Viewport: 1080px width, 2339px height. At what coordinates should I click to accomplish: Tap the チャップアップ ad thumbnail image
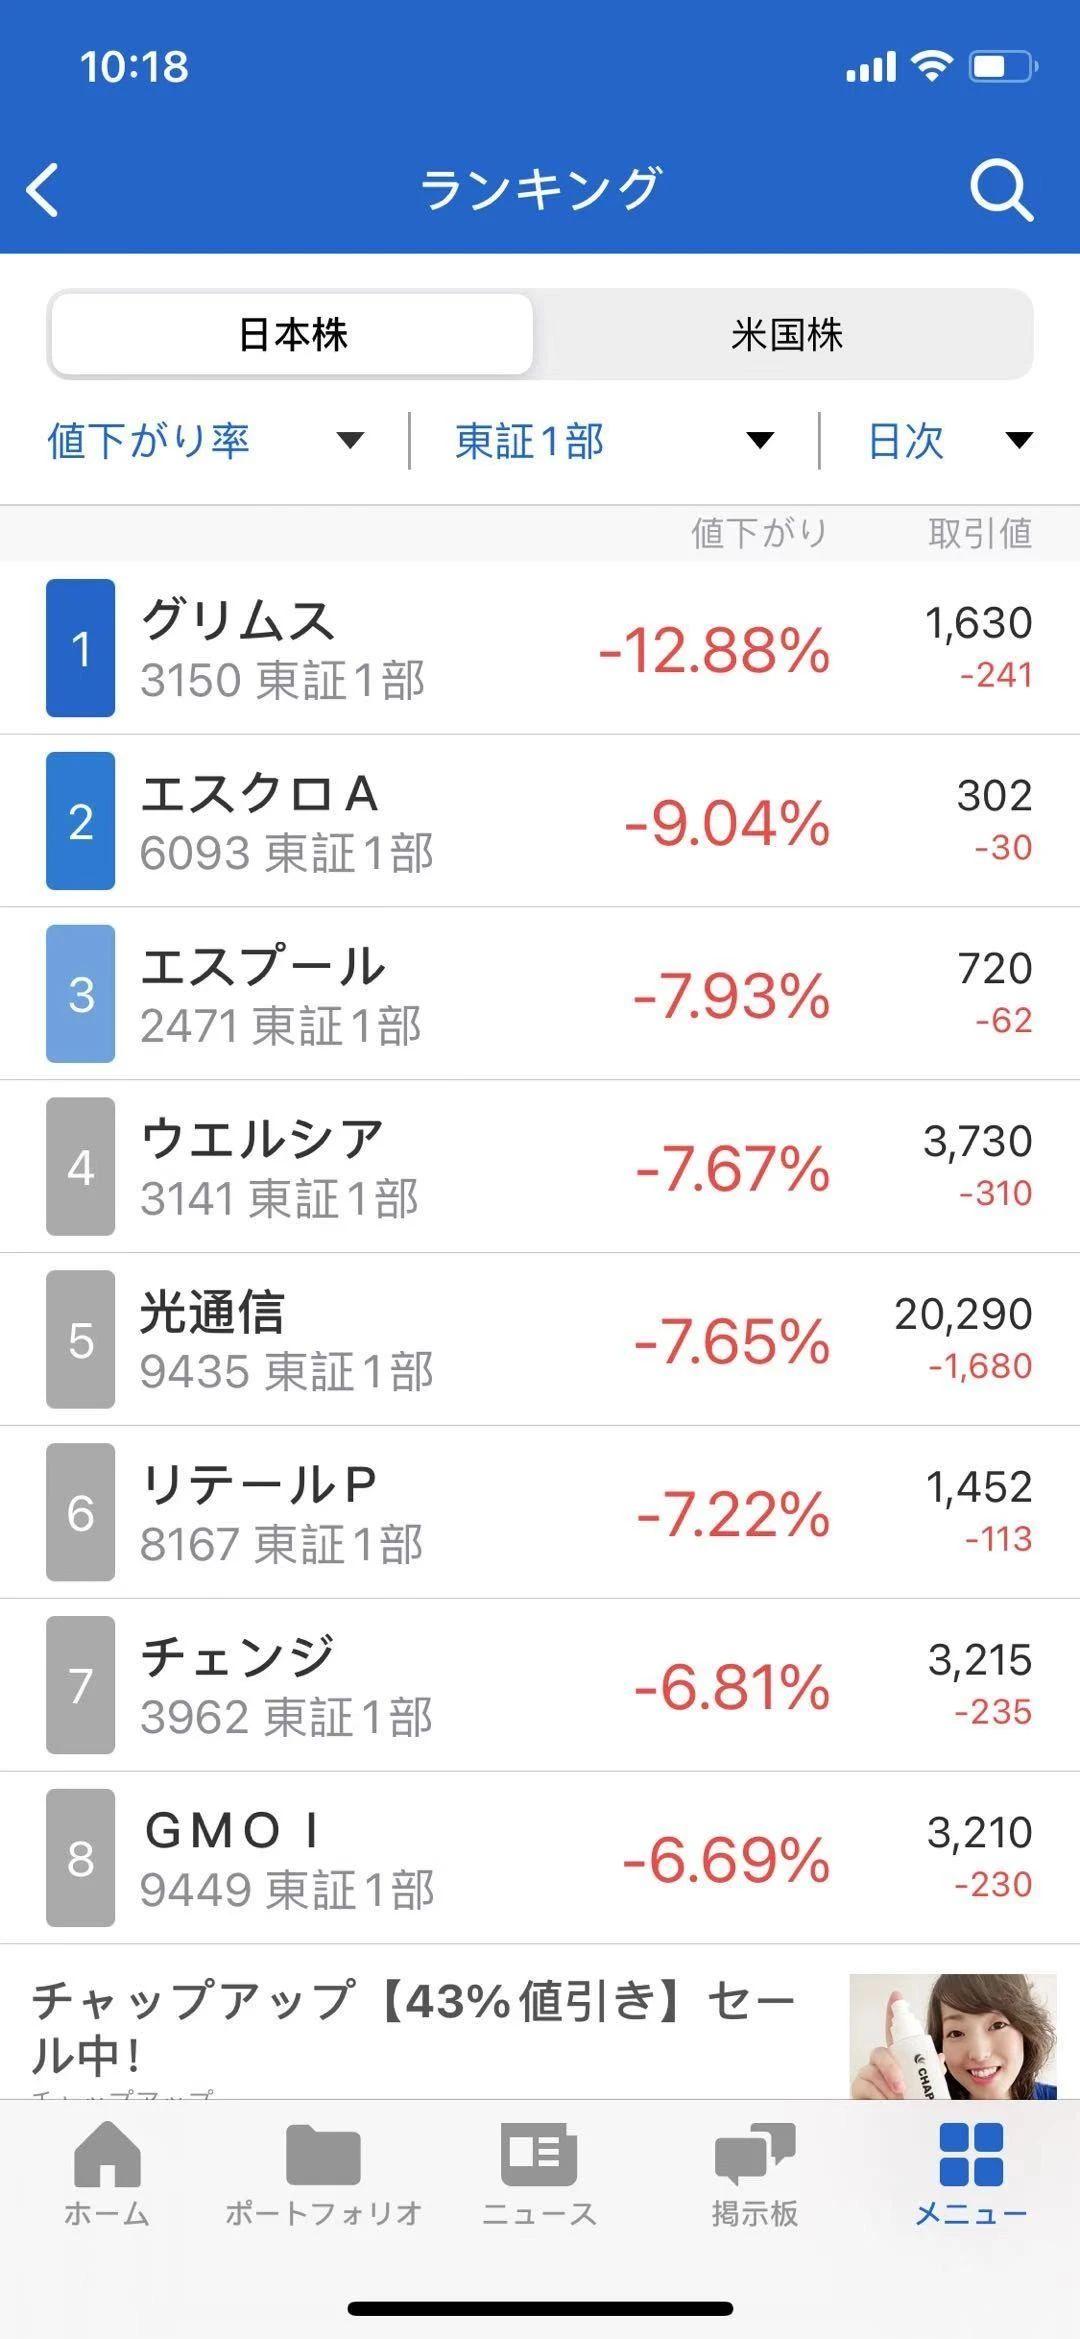tap(952, 2037)
